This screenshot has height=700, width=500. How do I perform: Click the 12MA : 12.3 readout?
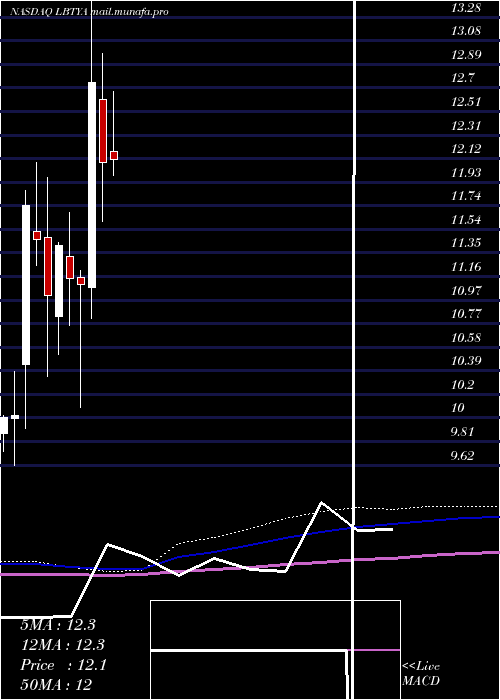(x=62, y=645)
